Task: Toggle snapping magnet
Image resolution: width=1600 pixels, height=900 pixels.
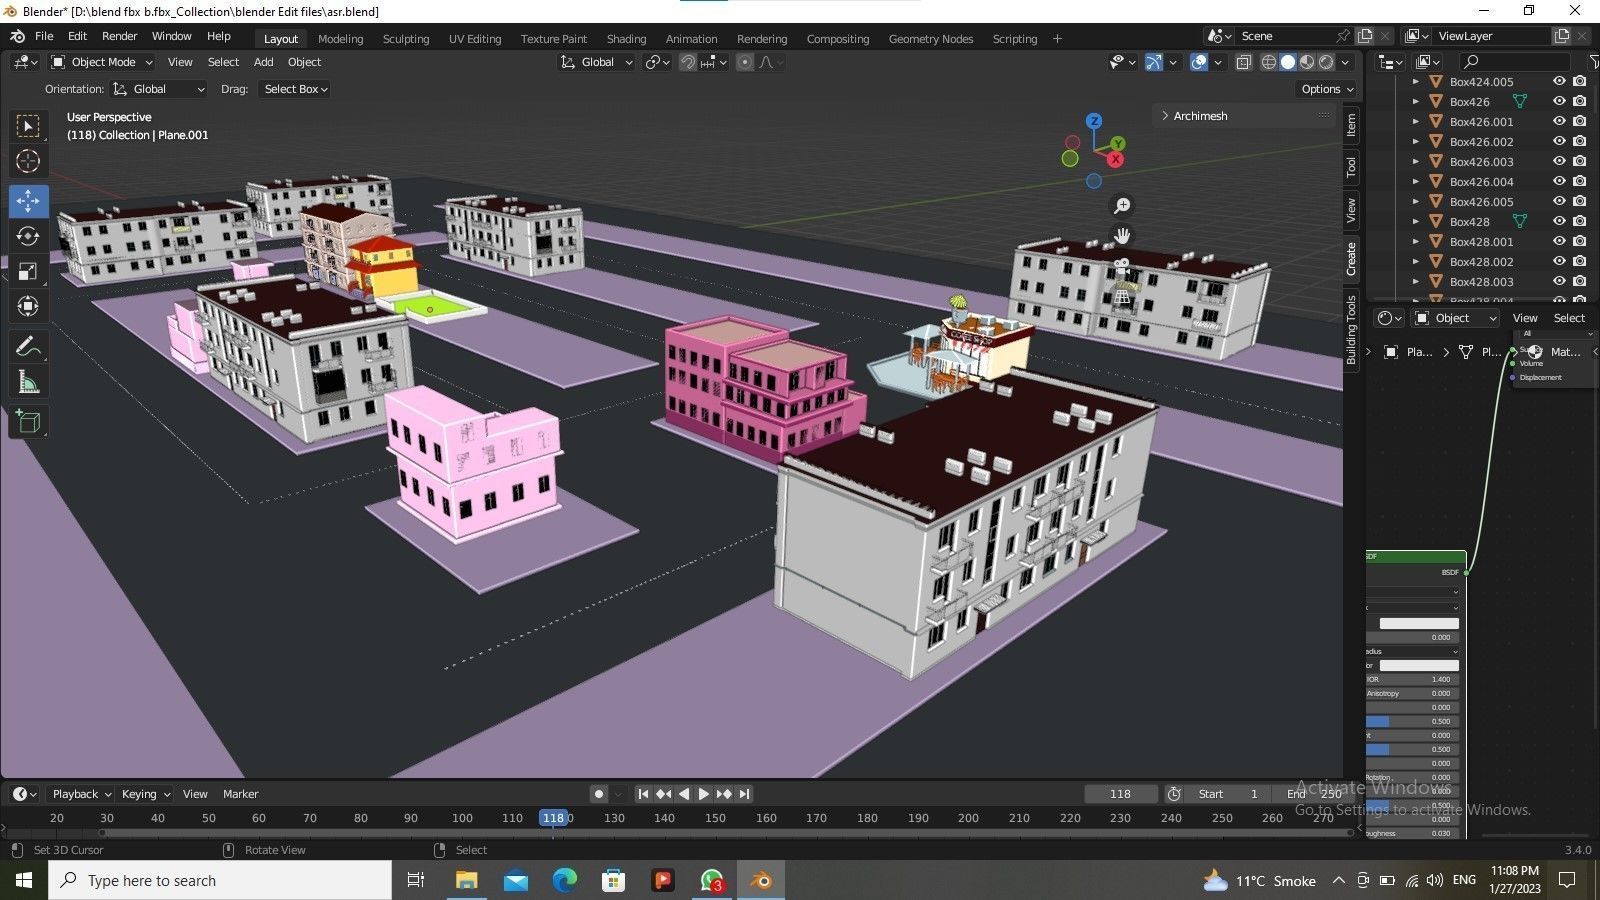Action: (x=688, y=62)
